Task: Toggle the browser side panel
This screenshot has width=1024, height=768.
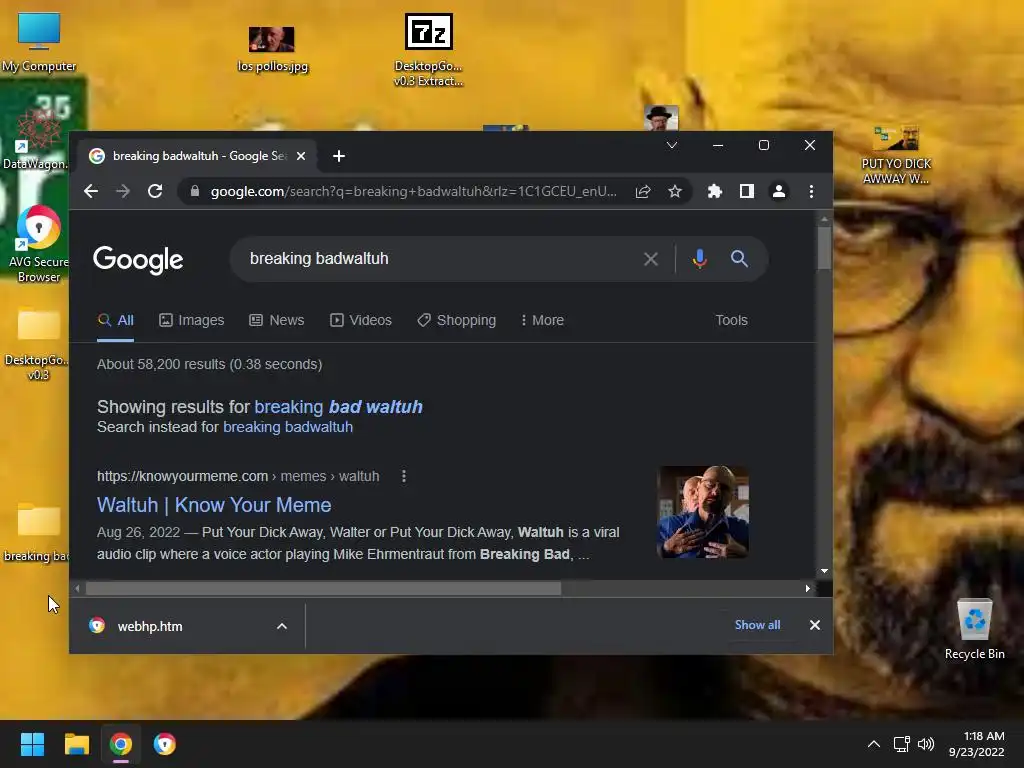Action: coord(746,191)
